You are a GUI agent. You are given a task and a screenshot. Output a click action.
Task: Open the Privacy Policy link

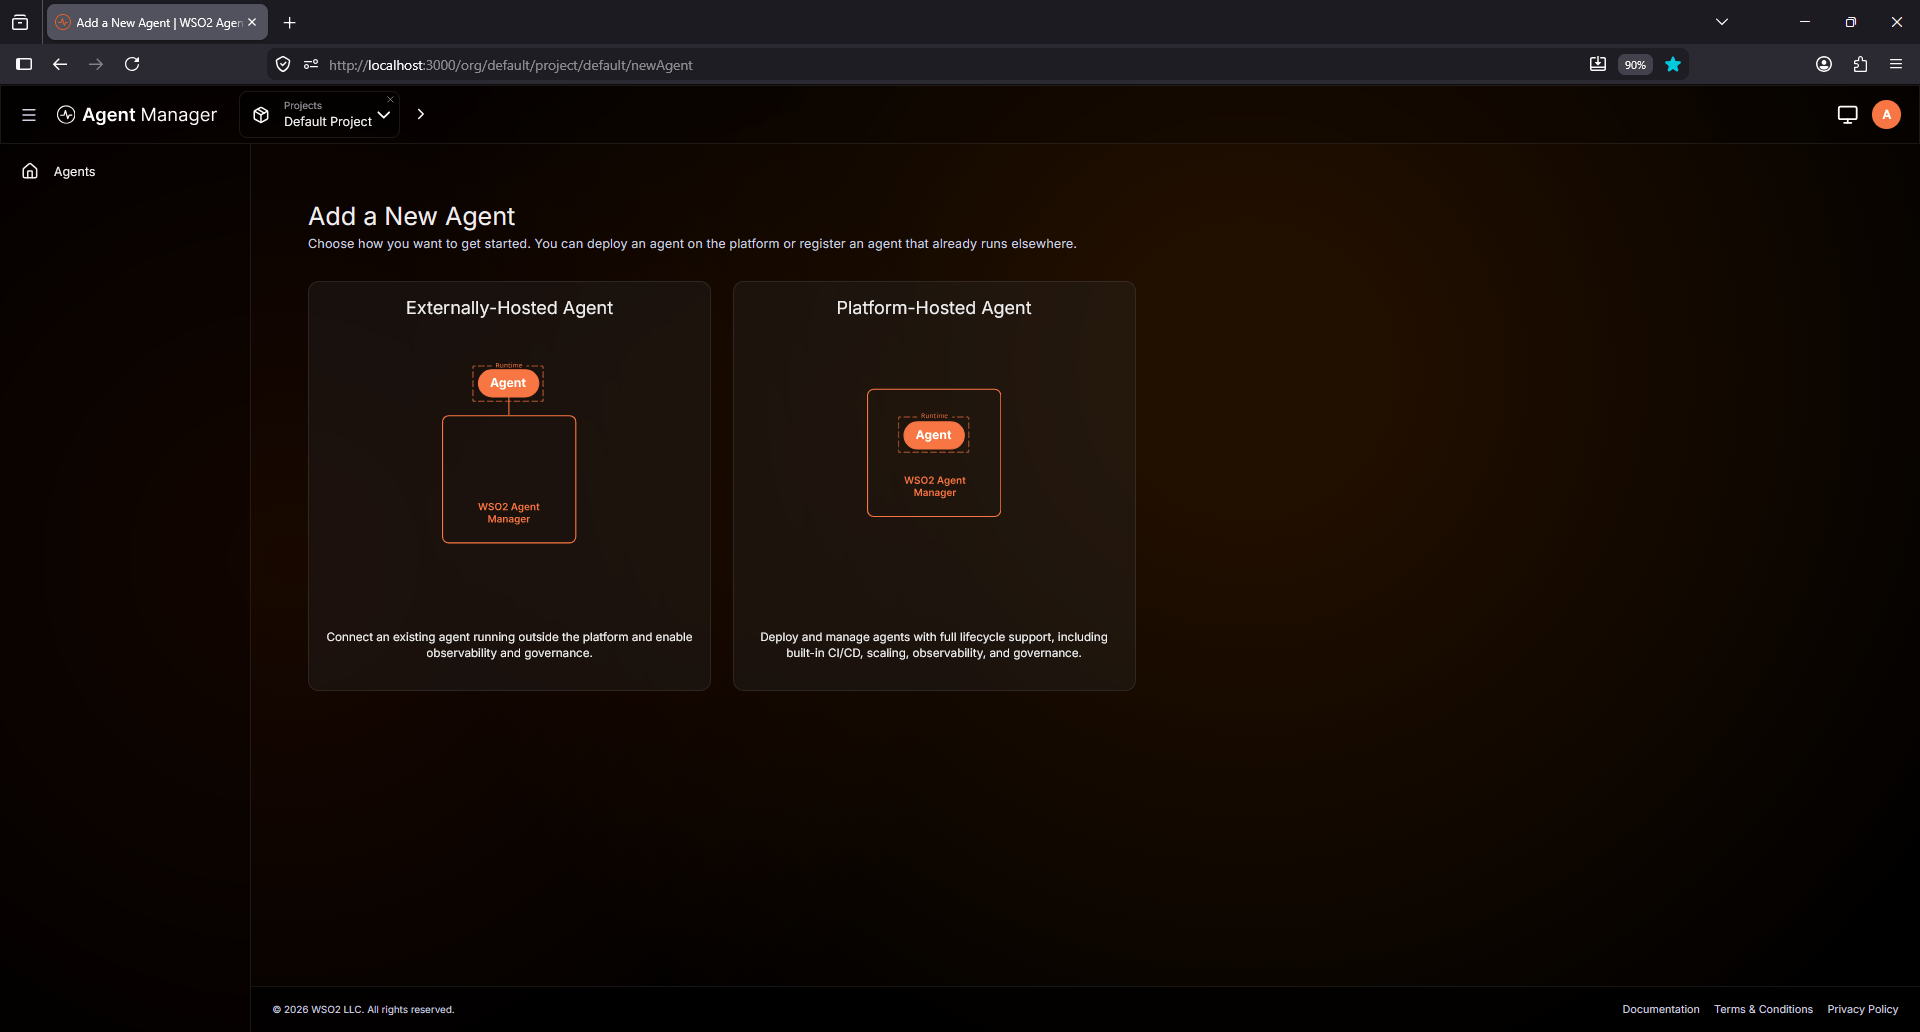point(1862,1010)
